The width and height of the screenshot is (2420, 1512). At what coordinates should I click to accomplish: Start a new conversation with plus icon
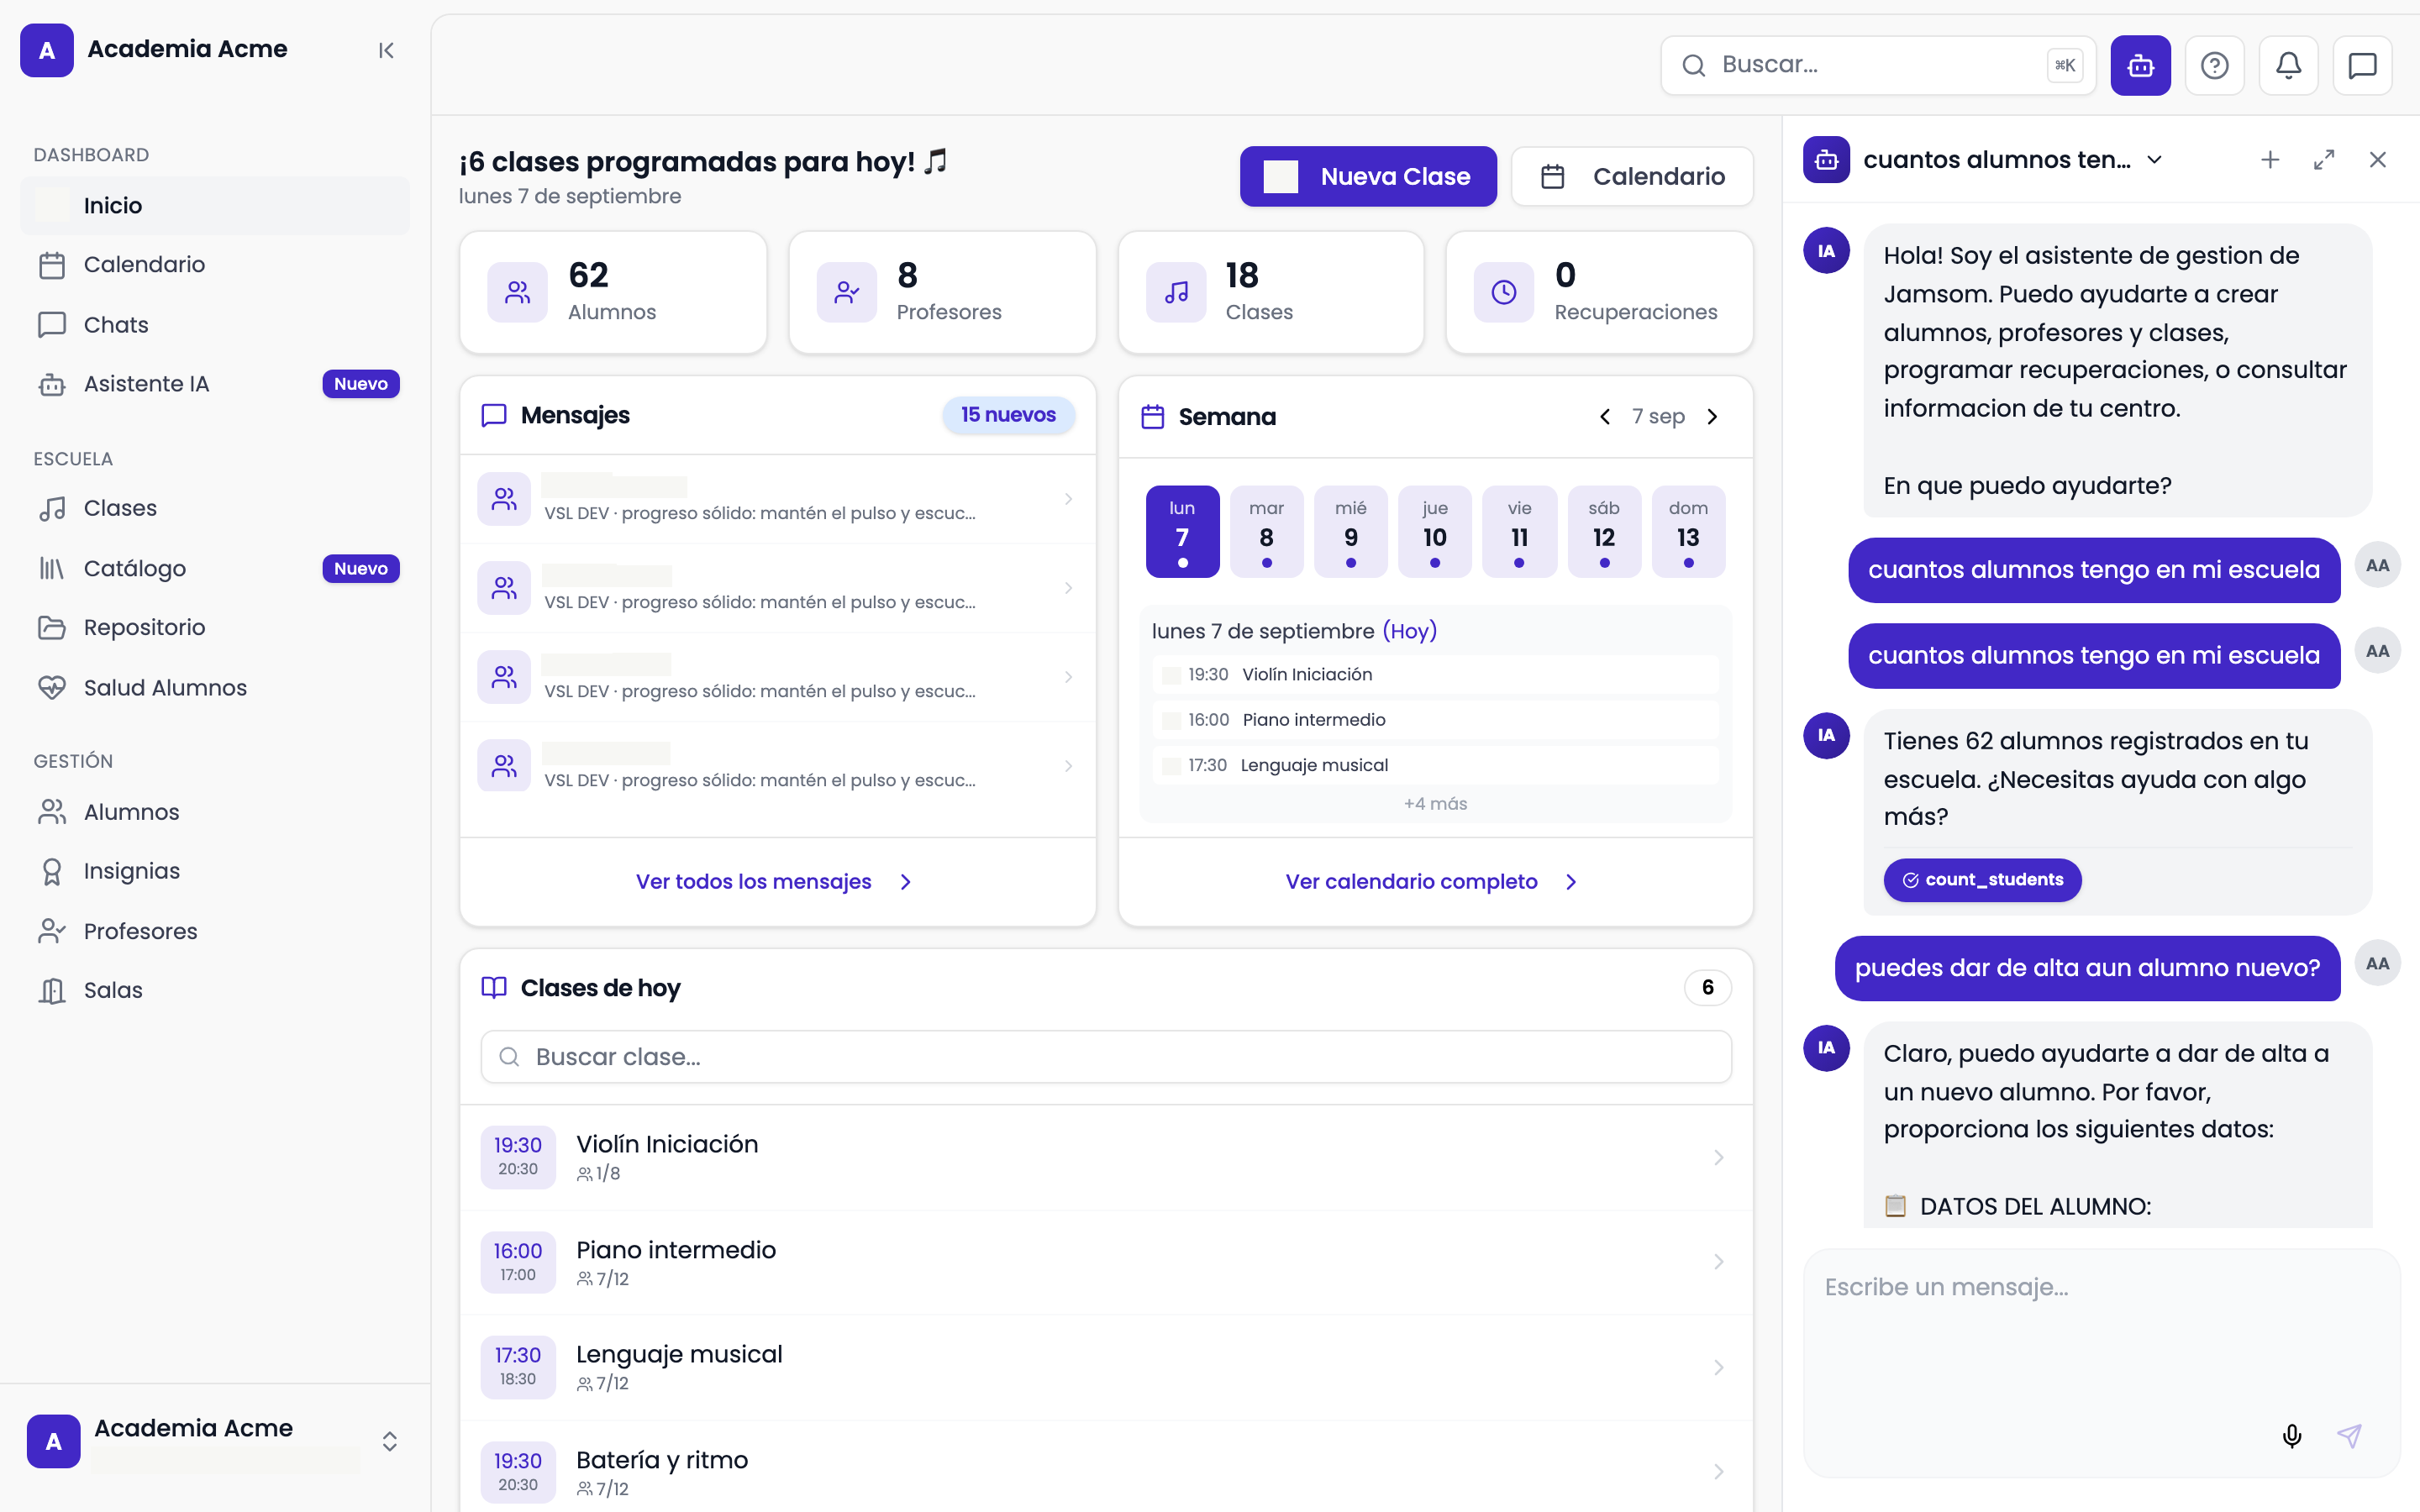coord(2270,160)
